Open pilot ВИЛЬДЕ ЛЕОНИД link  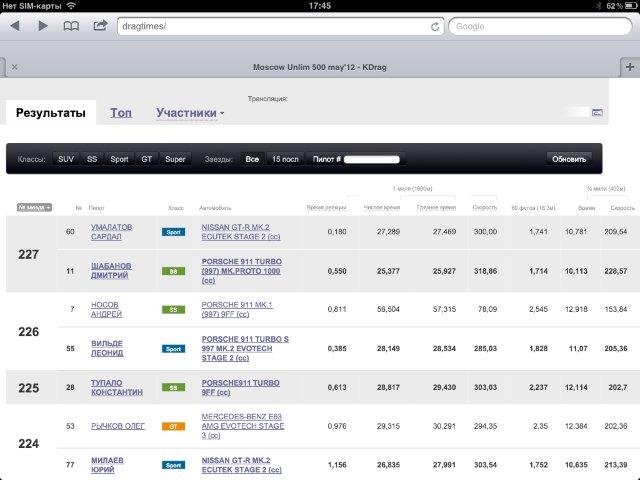click(107, 348)
